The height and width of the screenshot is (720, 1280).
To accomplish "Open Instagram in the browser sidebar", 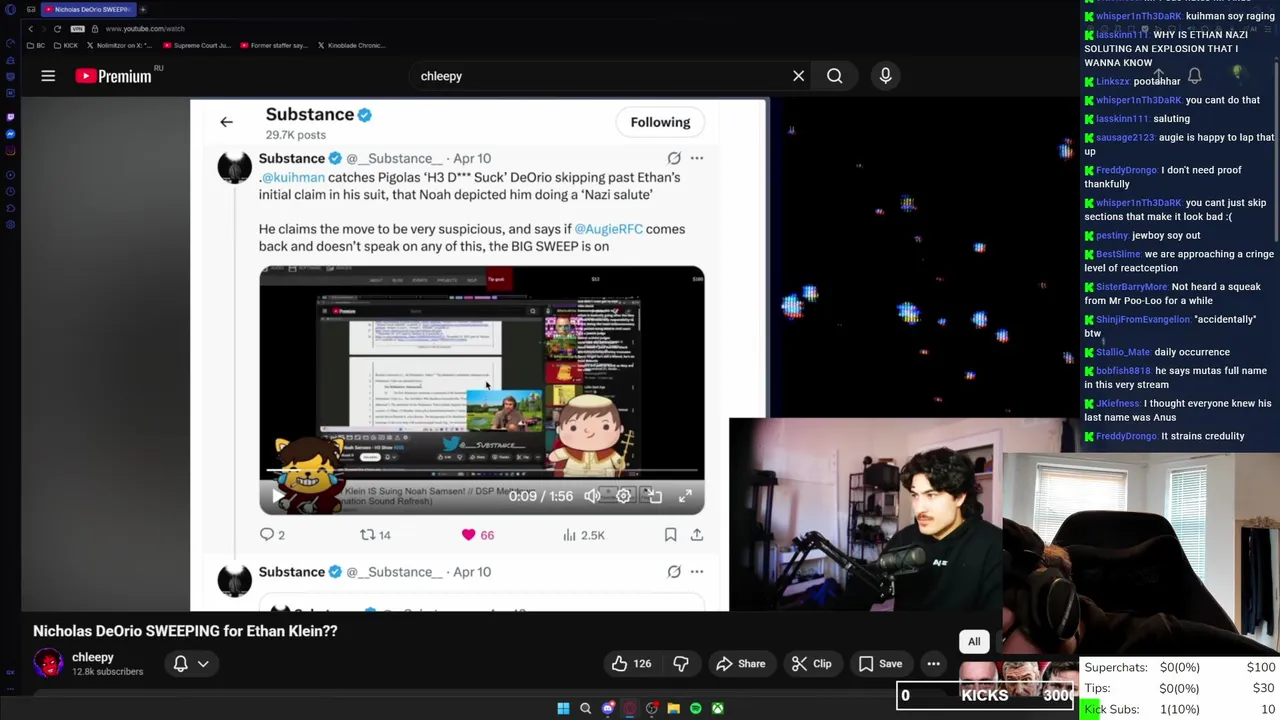I will pyautogui.click(x=10, y=152).
